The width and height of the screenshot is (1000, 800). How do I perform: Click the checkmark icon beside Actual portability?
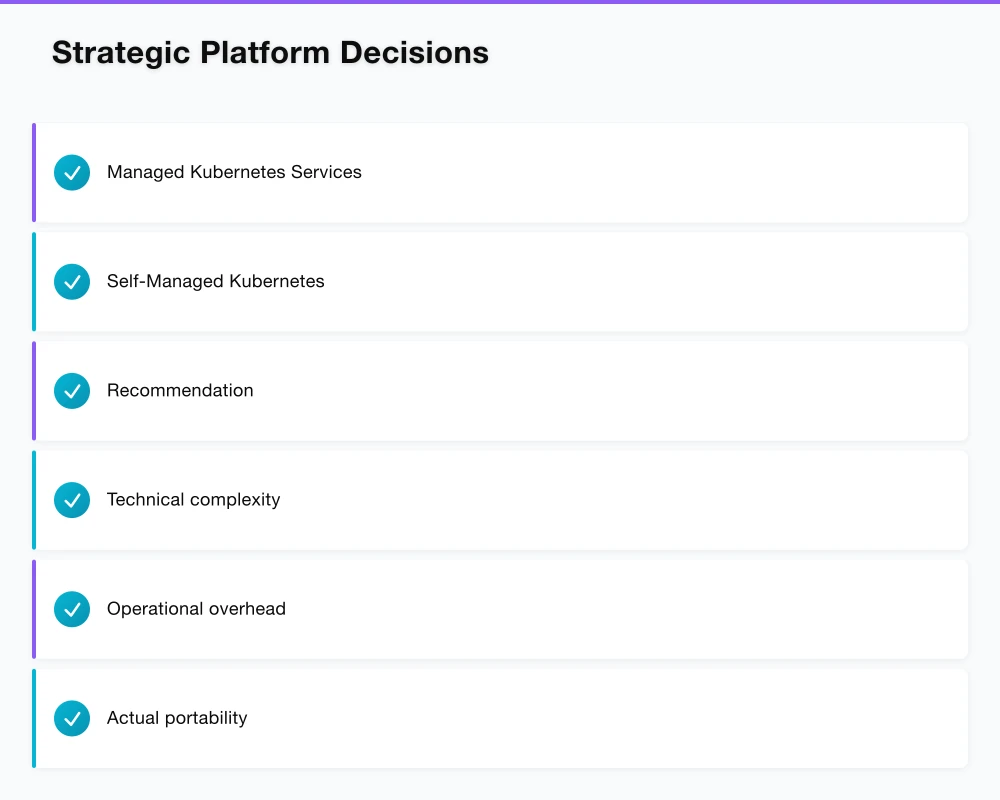[72, 718]
